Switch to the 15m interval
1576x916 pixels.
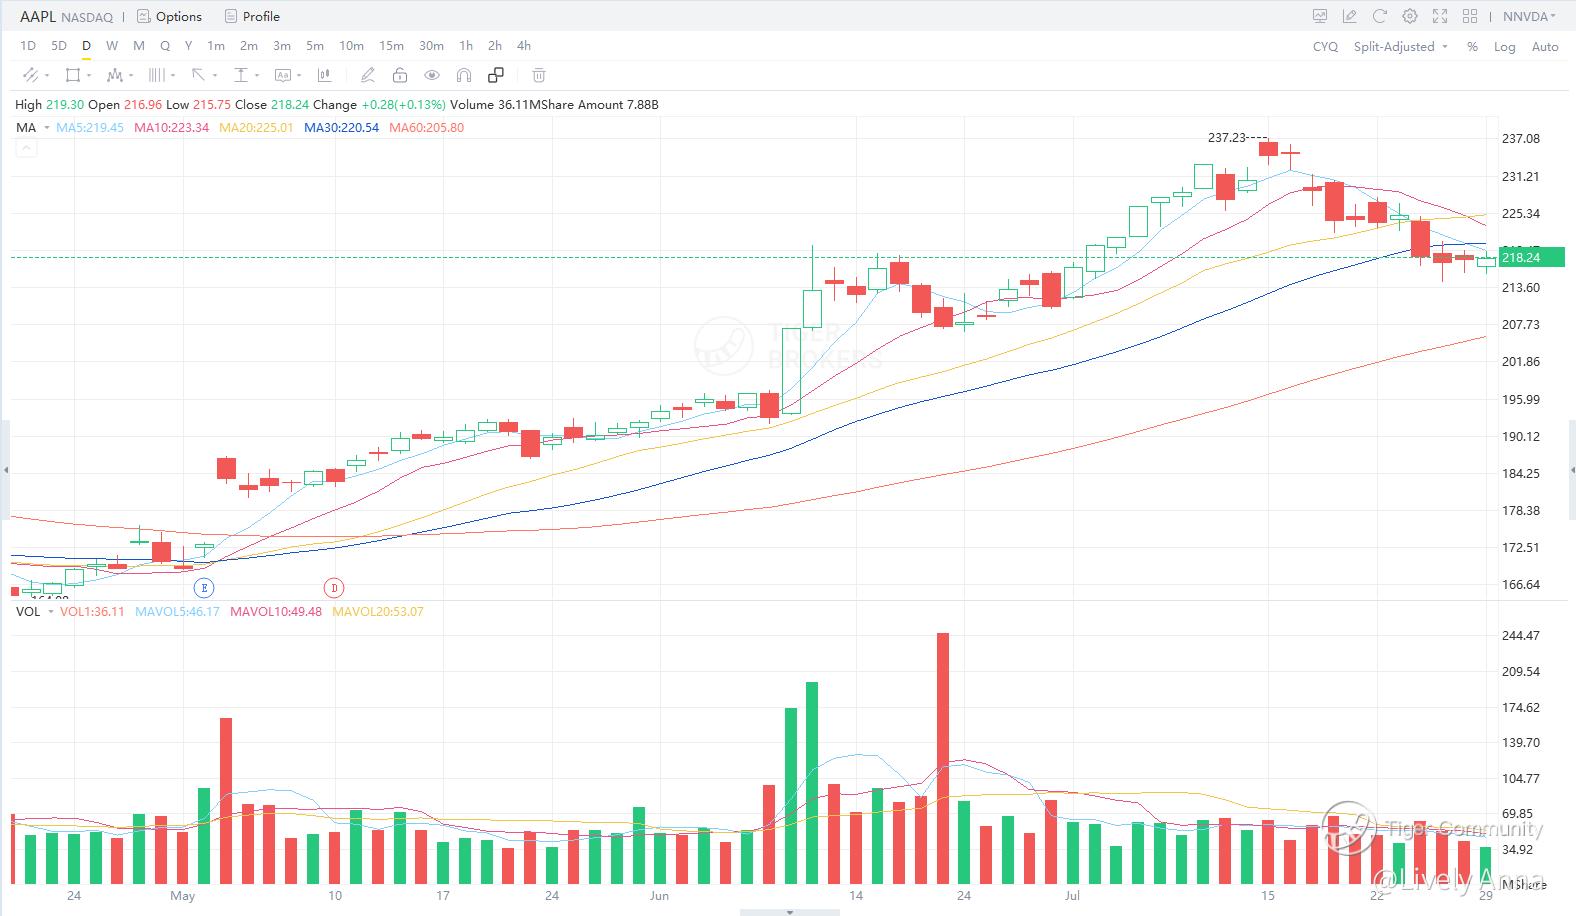click(391, 46)
